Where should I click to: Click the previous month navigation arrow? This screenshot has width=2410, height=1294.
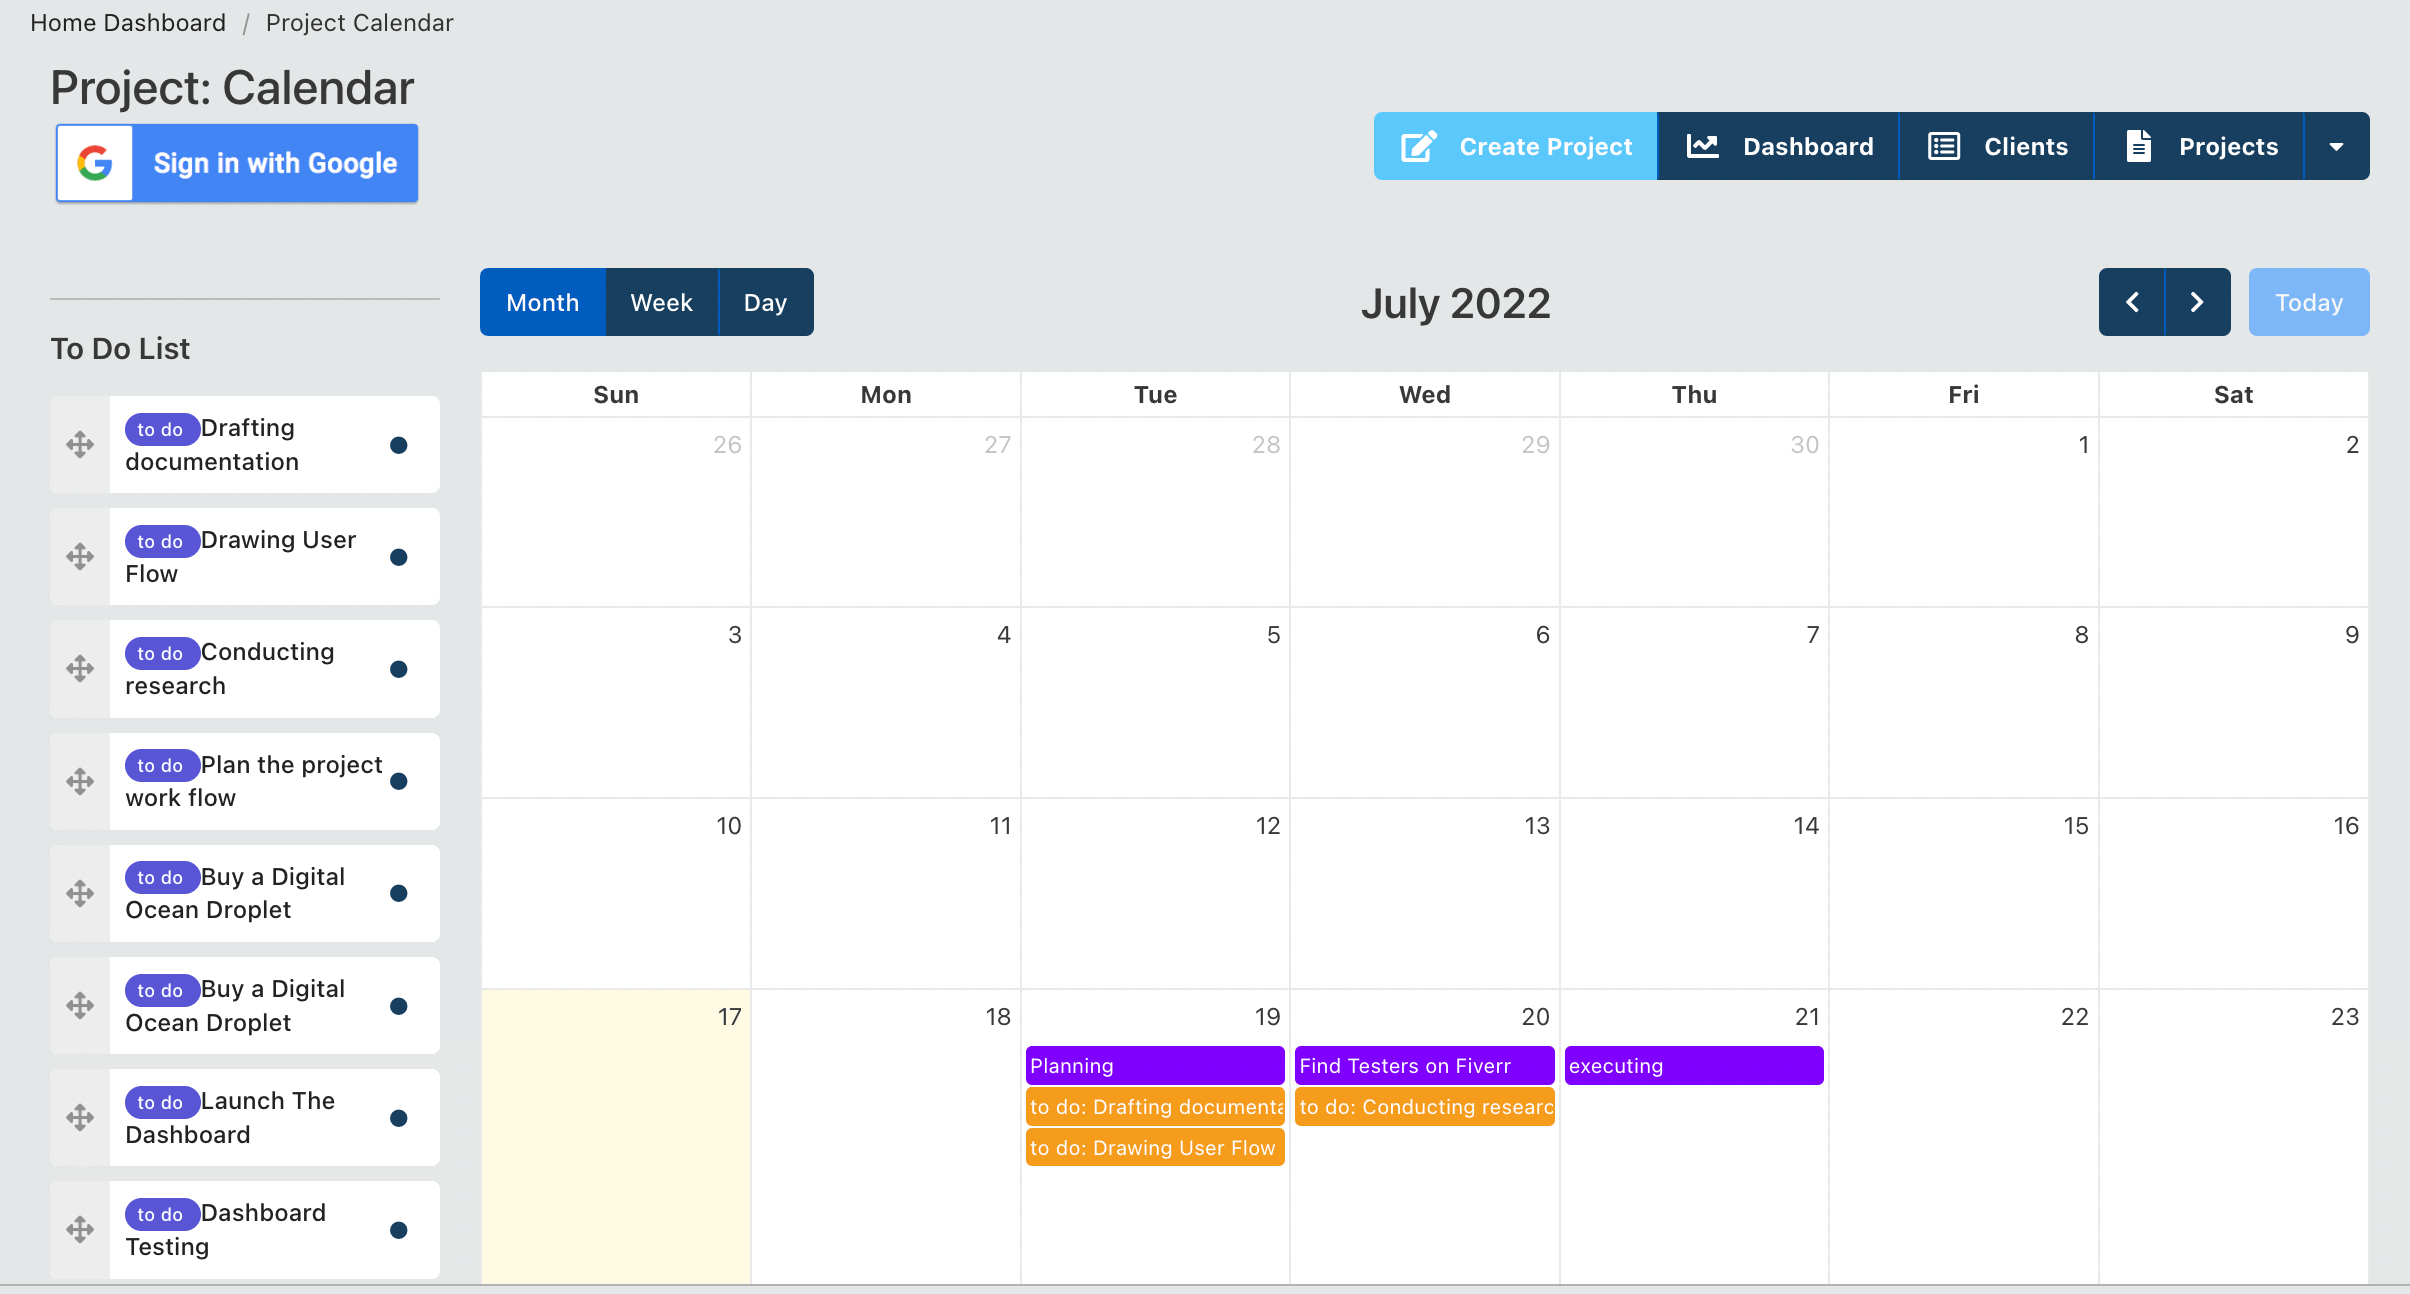2131,301
